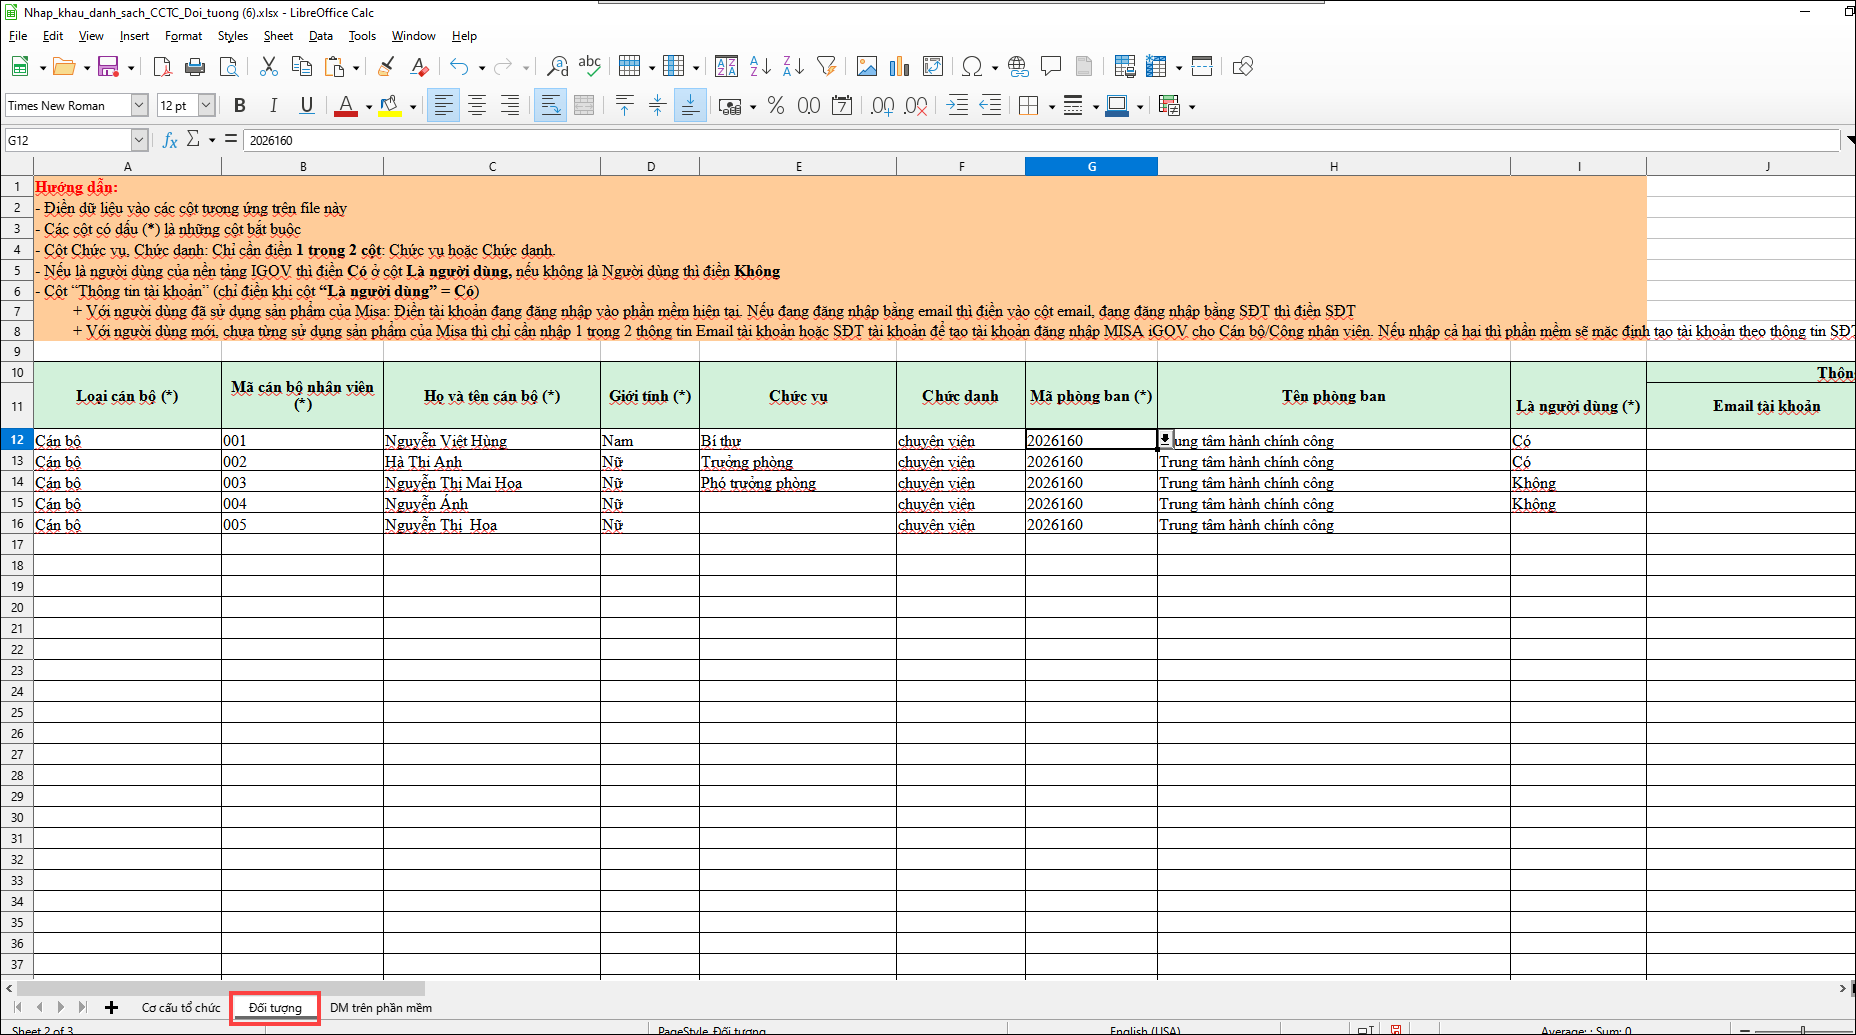
Task: Open Find and Replace
Action: tap(558, 67)
